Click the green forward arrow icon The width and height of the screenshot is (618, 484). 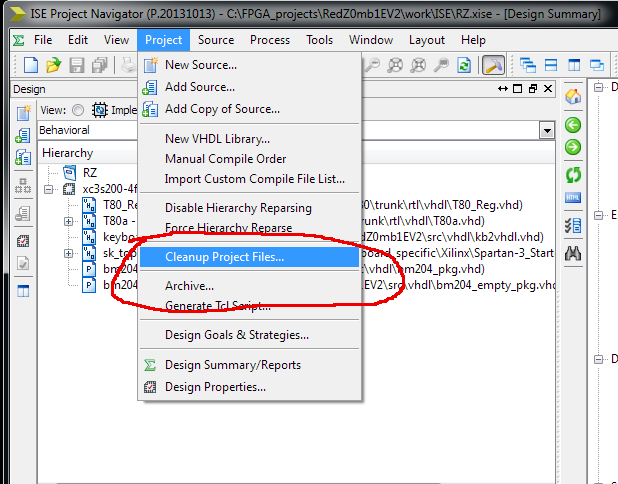click(573, 147)
